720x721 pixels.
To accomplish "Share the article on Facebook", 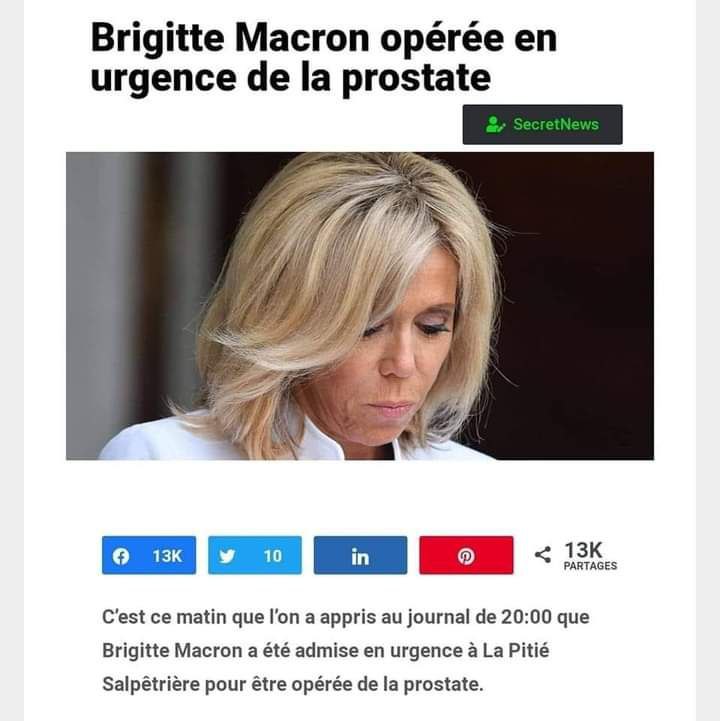I will coord(149,555).
